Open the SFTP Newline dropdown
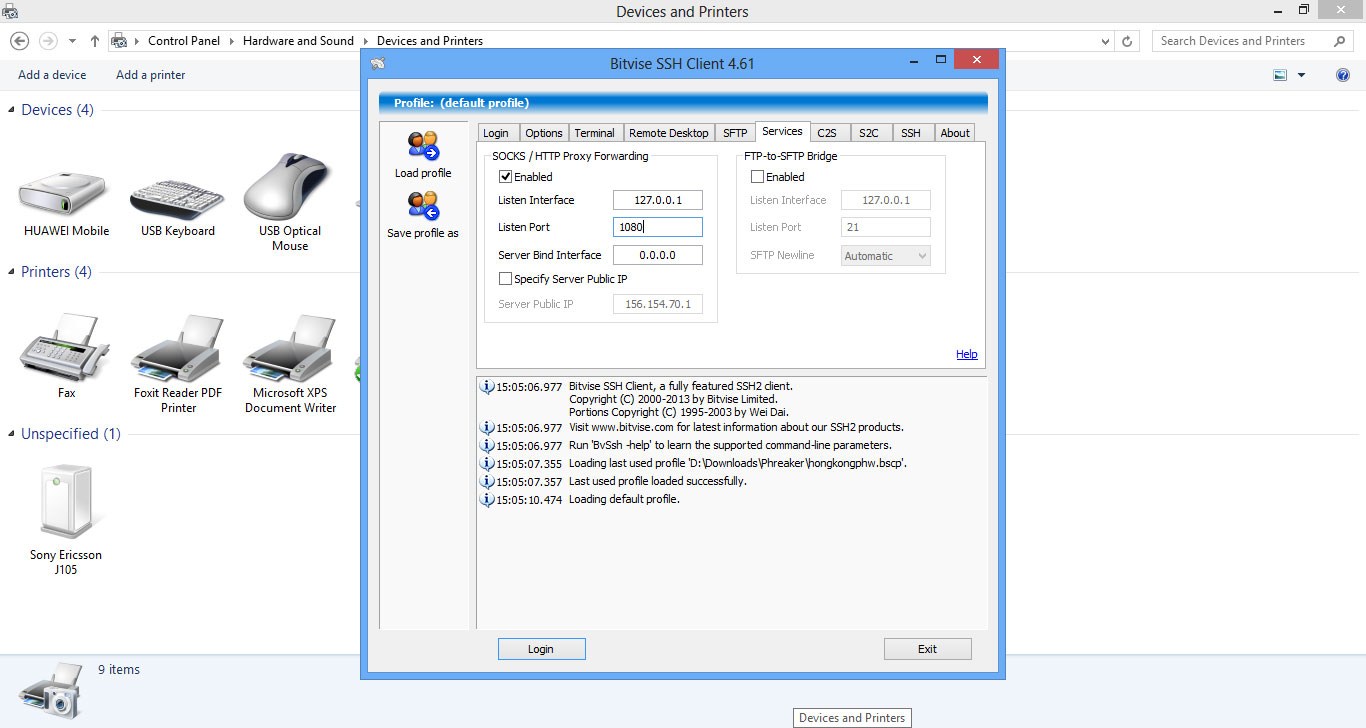 pyautogui.click(x=886, y=256)
